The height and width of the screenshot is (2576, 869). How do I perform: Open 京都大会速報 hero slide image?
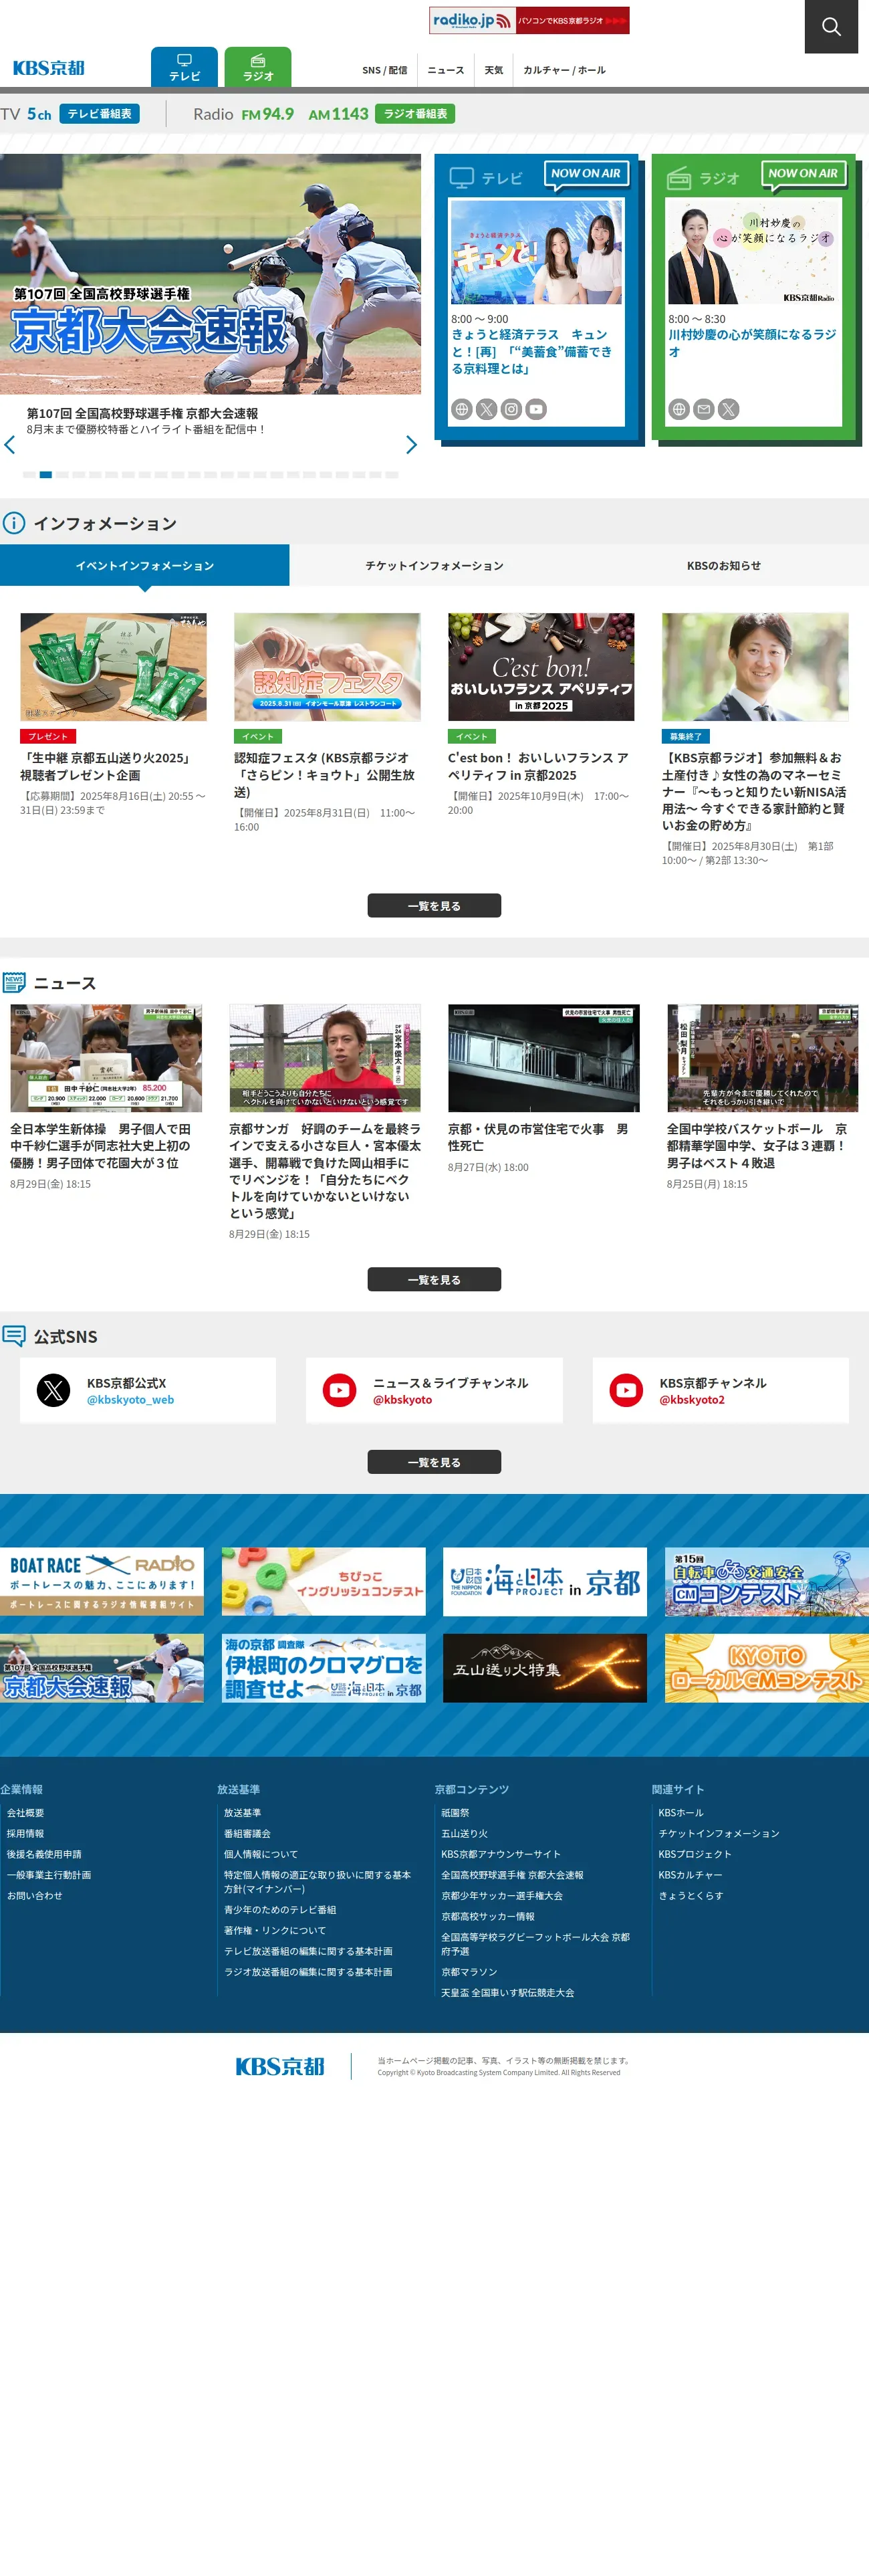pyautogui.click(x=210, y=274)
